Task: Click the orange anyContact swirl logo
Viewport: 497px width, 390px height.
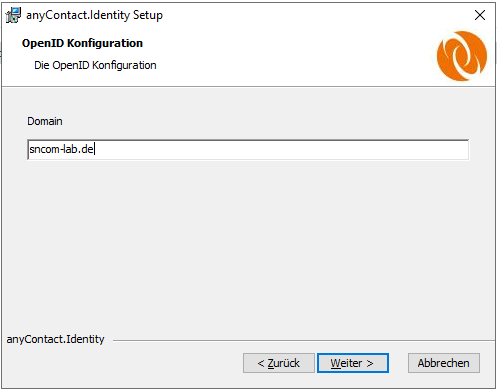Action: pyautogui.click(x=462, y=56)
